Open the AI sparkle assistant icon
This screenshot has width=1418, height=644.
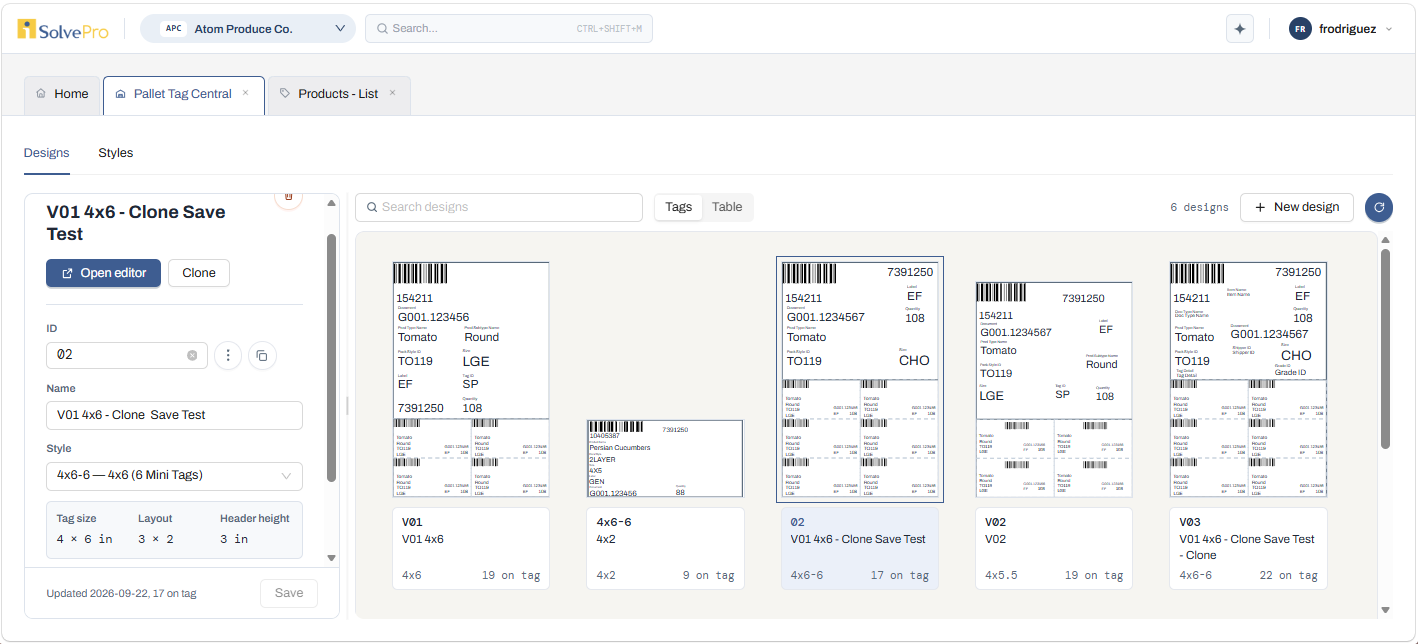pos(1240,29)
